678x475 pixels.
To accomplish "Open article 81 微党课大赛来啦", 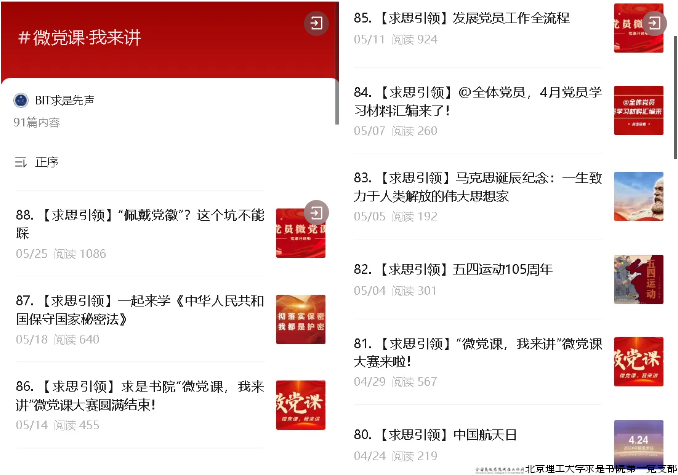I will point(477,352).
